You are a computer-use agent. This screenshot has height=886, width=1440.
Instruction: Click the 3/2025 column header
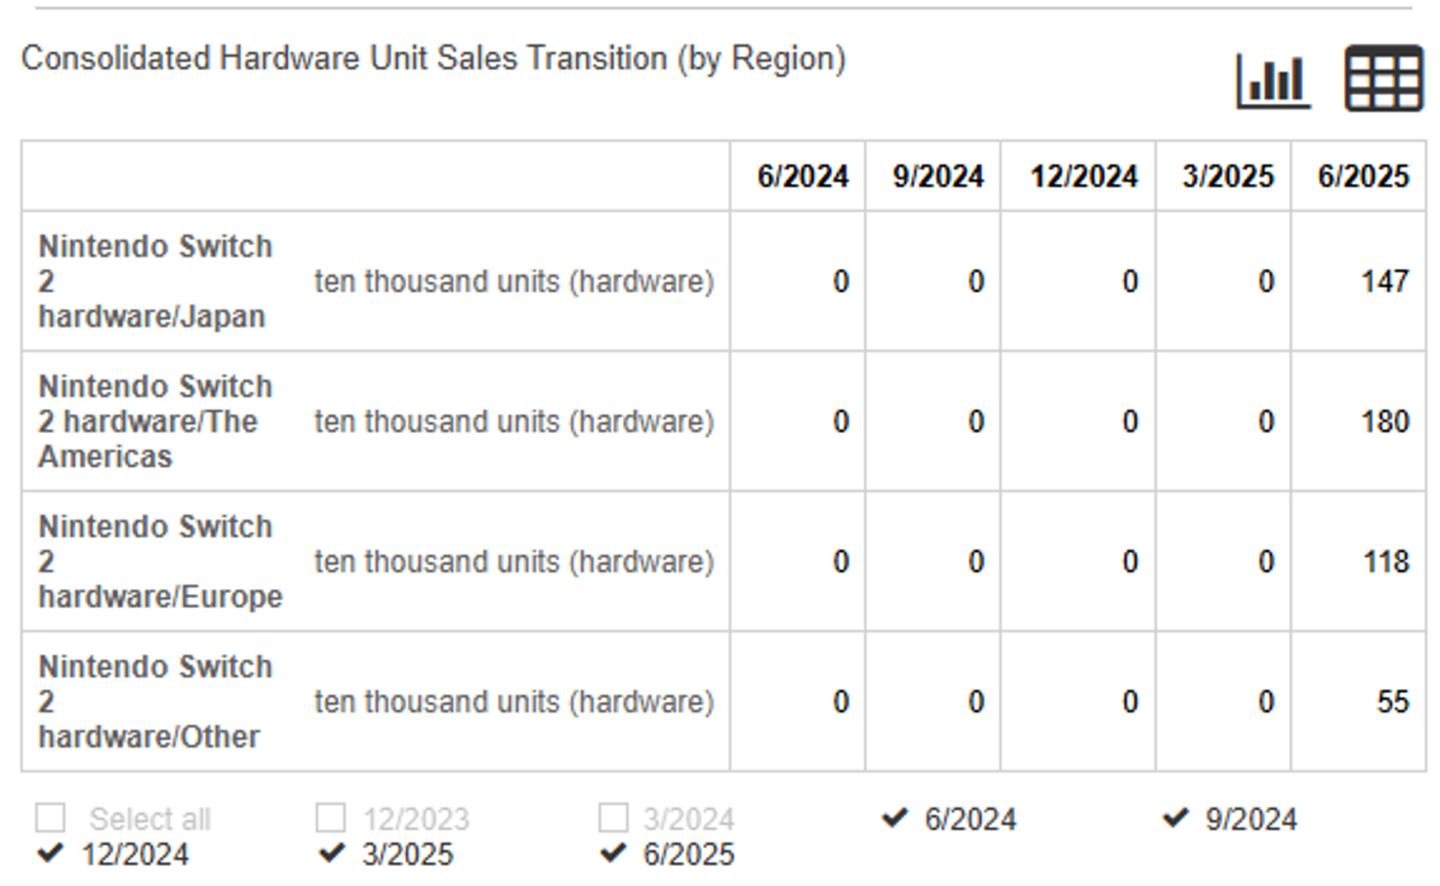click(1227, 176)
